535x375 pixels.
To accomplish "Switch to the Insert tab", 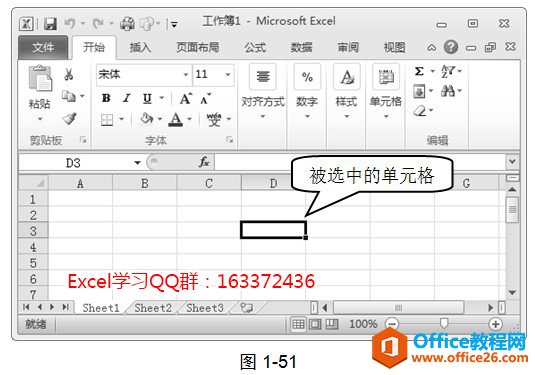I will coord(140,47).
